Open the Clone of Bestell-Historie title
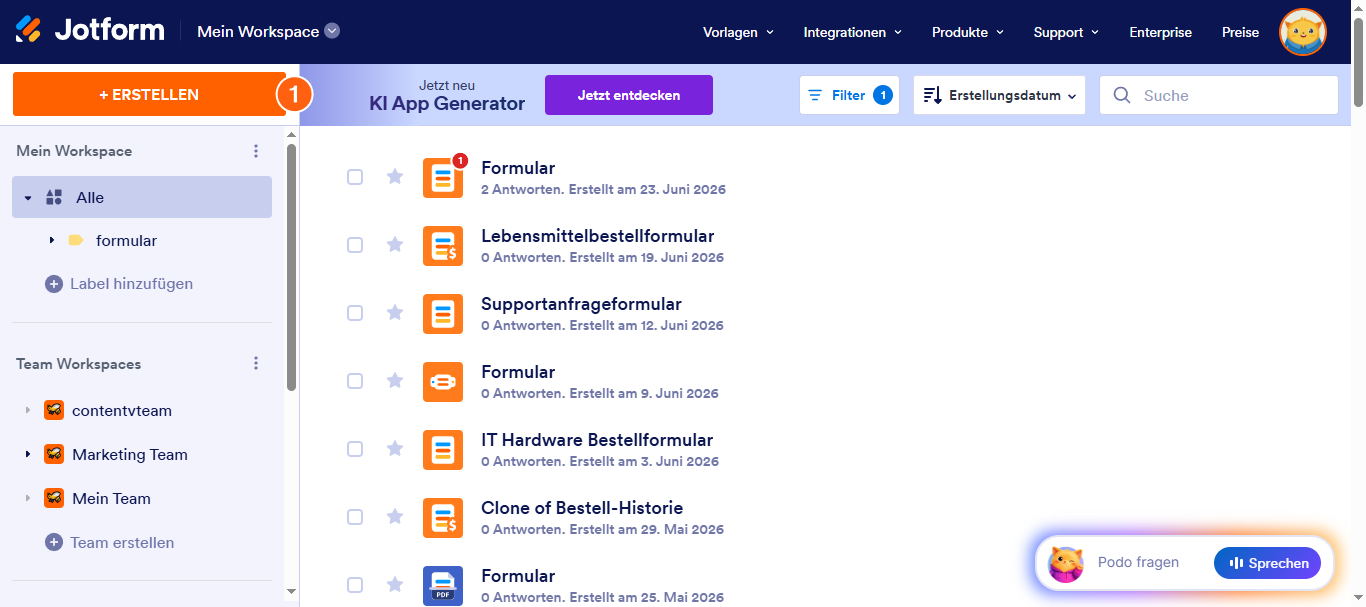The image size is (1366, 607). click(582, 508)
